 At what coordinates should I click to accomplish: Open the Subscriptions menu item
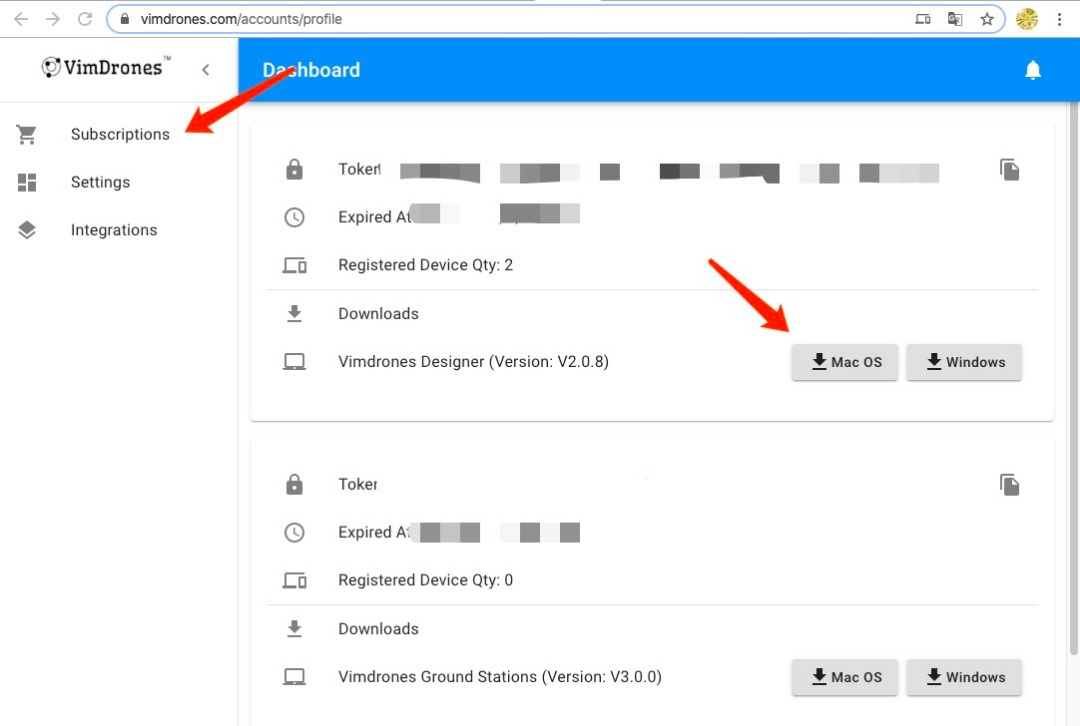pos(120,134)
